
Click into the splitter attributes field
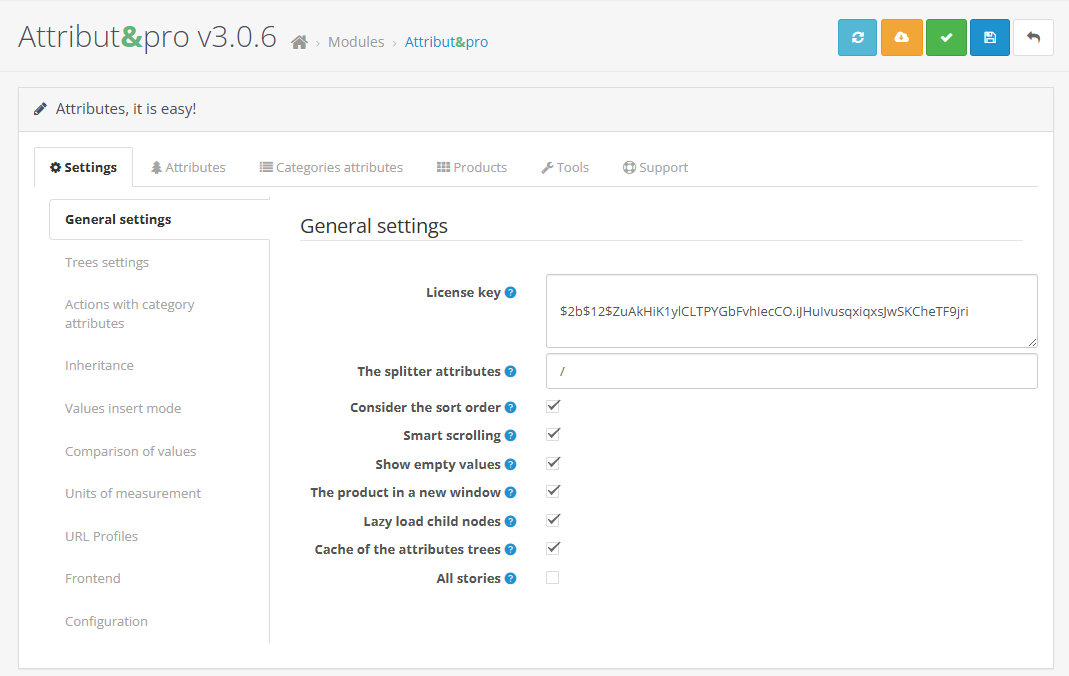791,371
